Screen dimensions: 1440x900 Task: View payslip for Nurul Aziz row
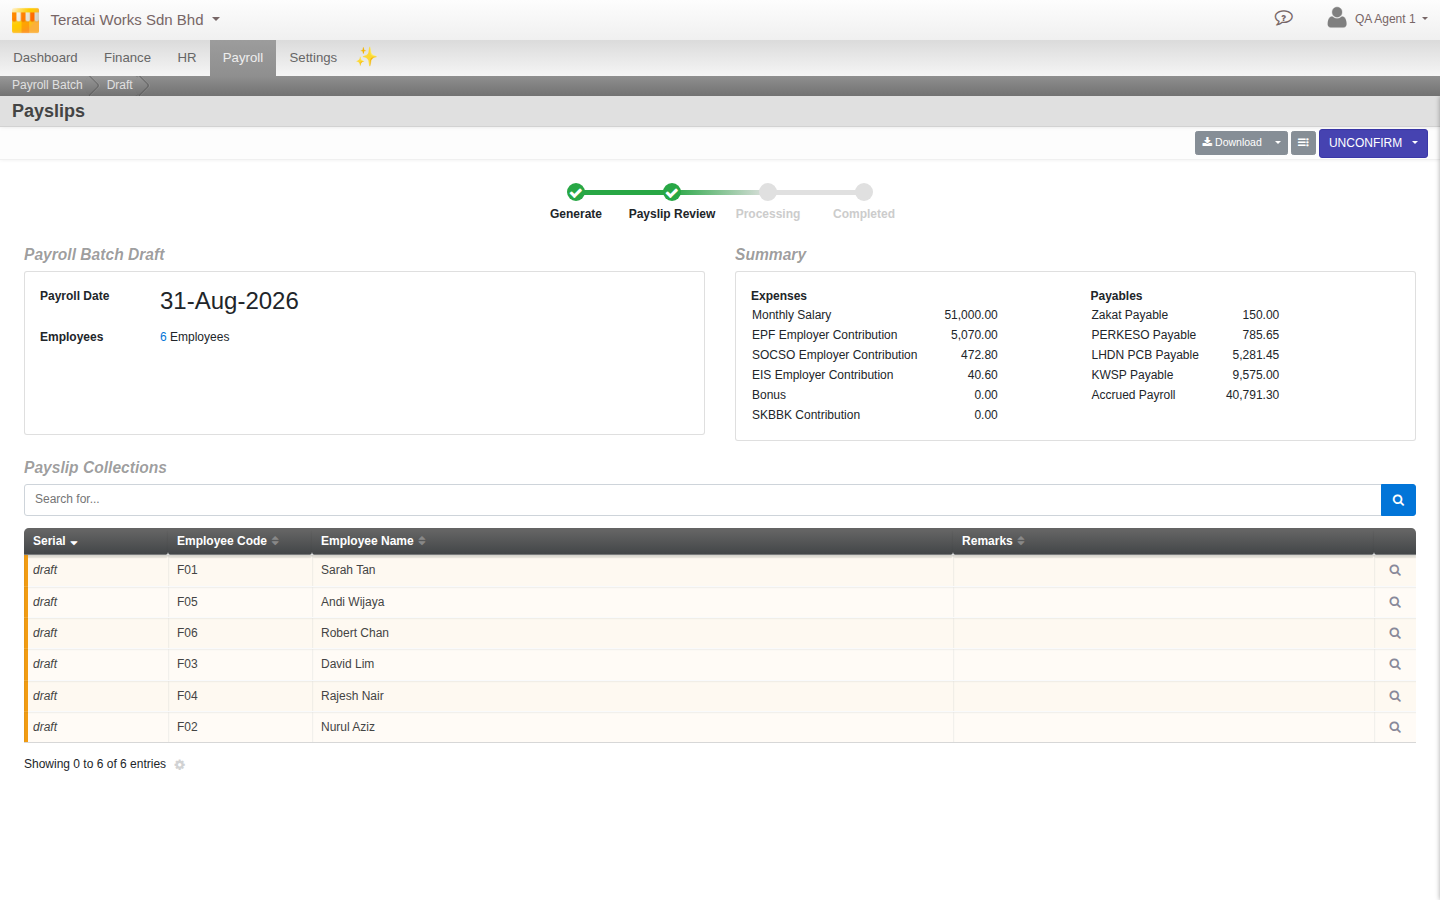(x=1395, y=727)
